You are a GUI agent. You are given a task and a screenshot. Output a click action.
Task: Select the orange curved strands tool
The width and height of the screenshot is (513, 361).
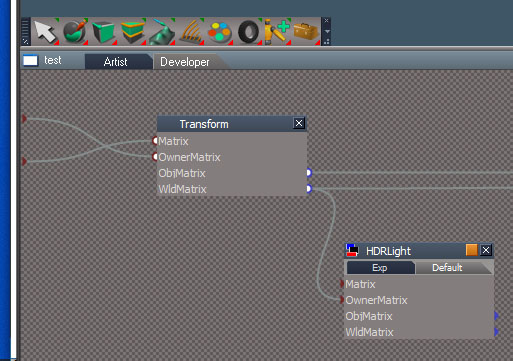(x=191, y=32)
